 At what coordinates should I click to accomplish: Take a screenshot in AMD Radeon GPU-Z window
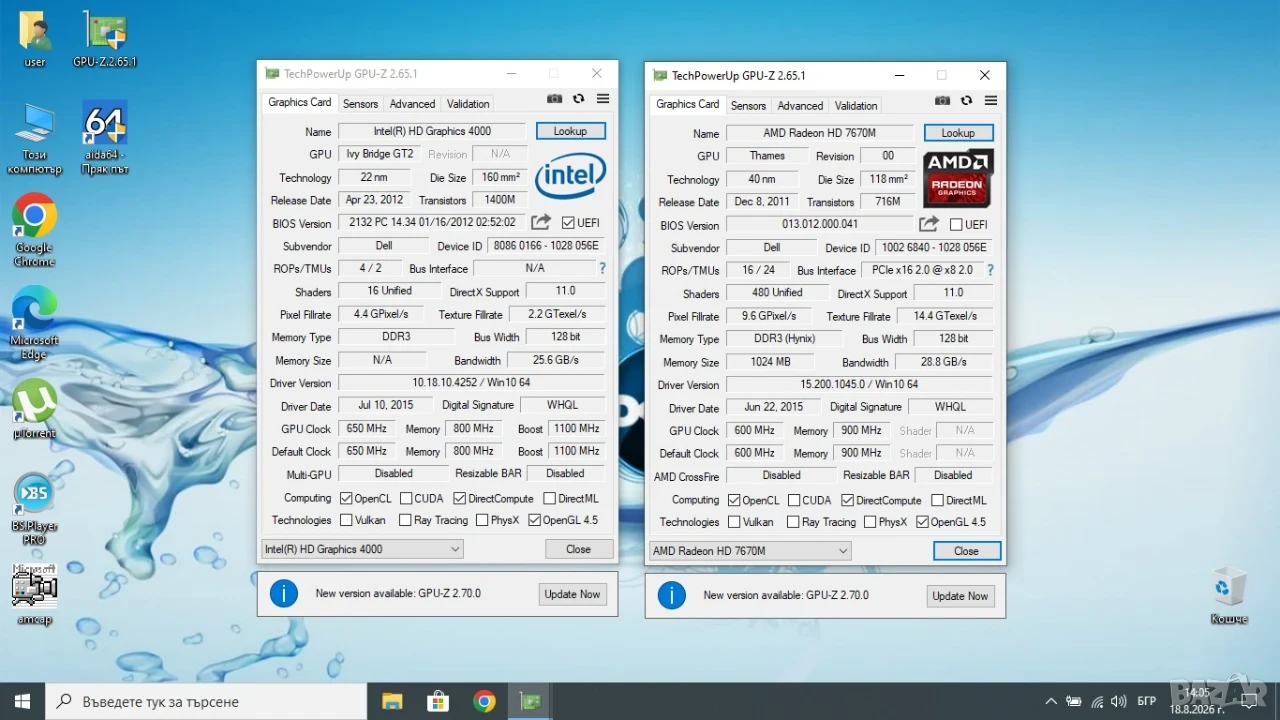[x=943, y=101]
